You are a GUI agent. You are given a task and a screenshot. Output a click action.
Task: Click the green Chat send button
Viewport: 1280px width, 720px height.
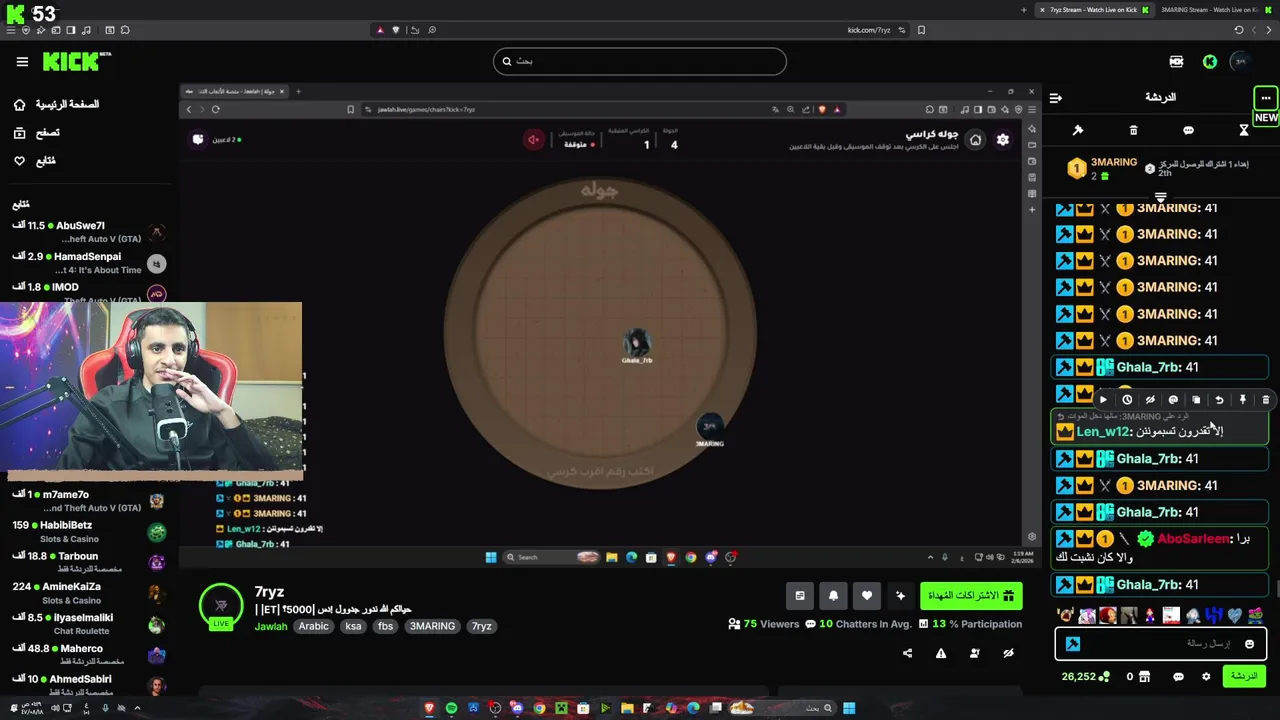(x=1244, y=676)
